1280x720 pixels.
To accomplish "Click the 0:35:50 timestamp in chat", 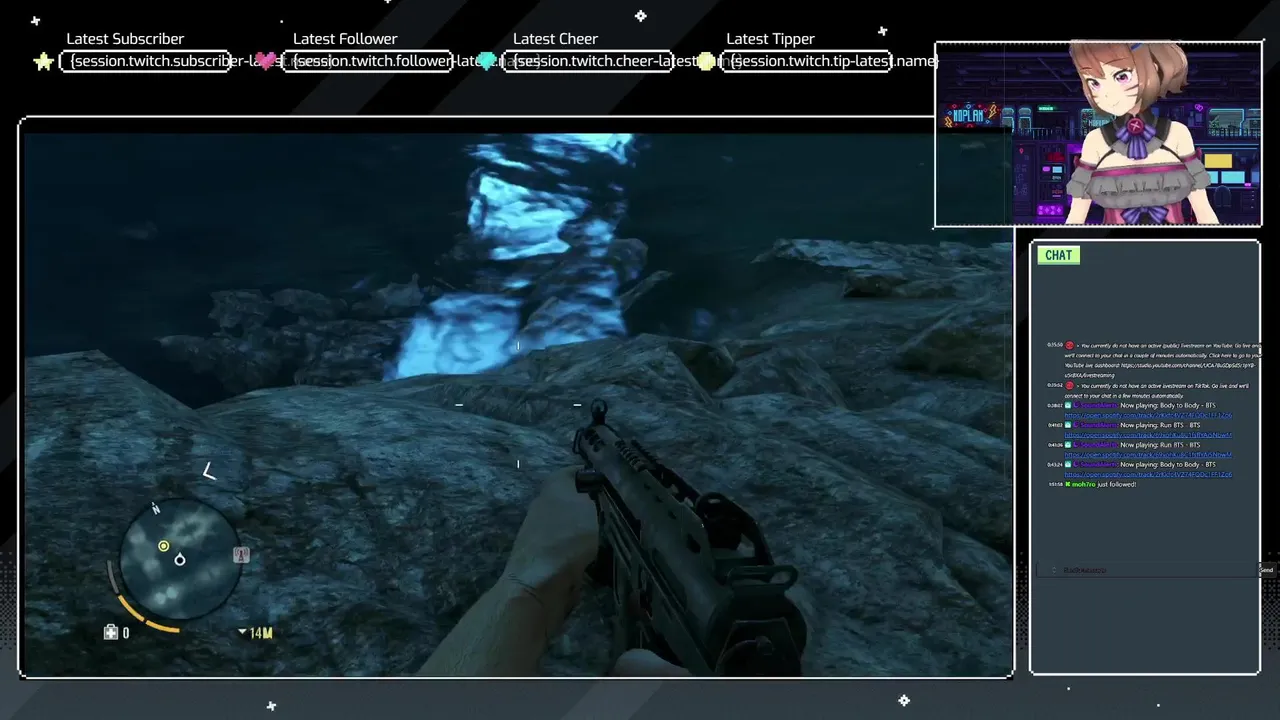I will click(1055, 345).
